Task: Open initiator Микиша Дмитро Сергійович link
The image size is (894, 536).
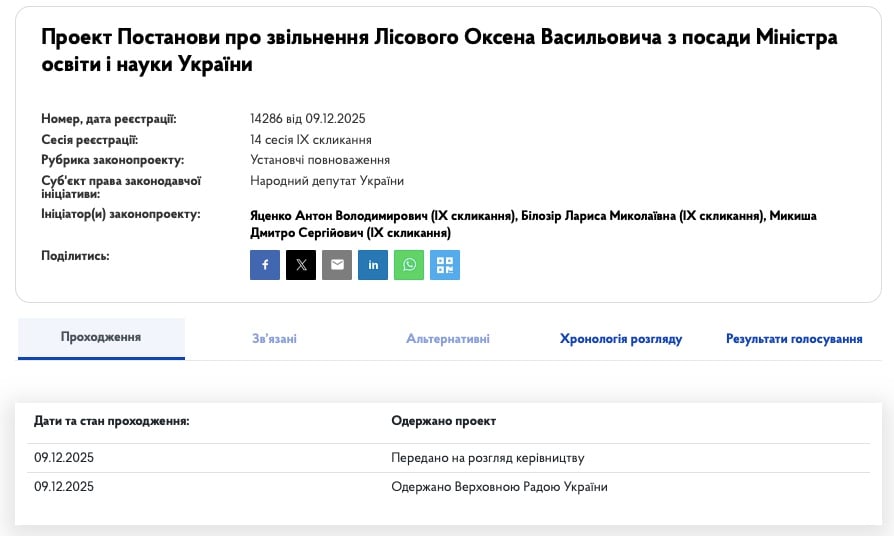Action: coord(533,224)
